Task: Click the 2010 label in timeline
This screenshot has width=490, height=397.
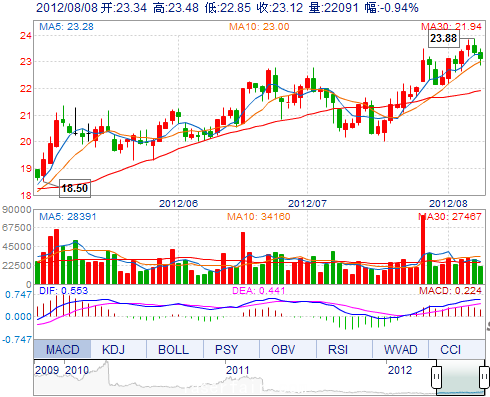Action: pyautogui.click(x=77, y=370)
